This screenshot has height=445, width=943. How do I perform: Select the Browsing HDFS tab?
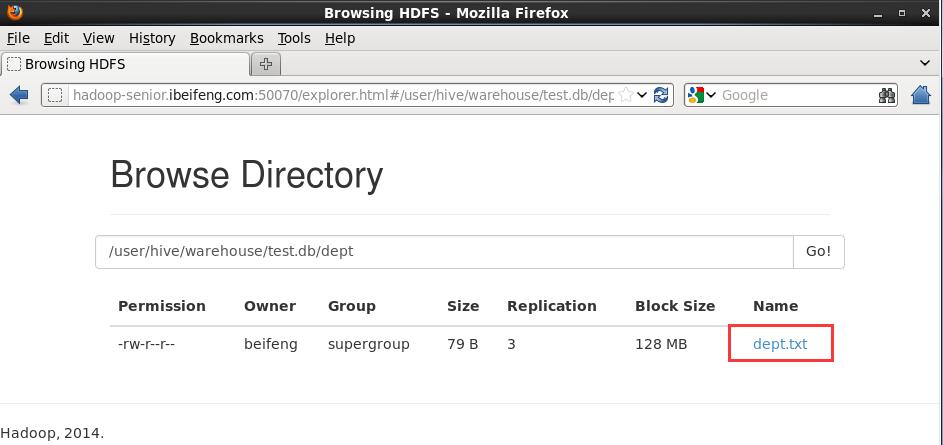(x=125, y=64)
